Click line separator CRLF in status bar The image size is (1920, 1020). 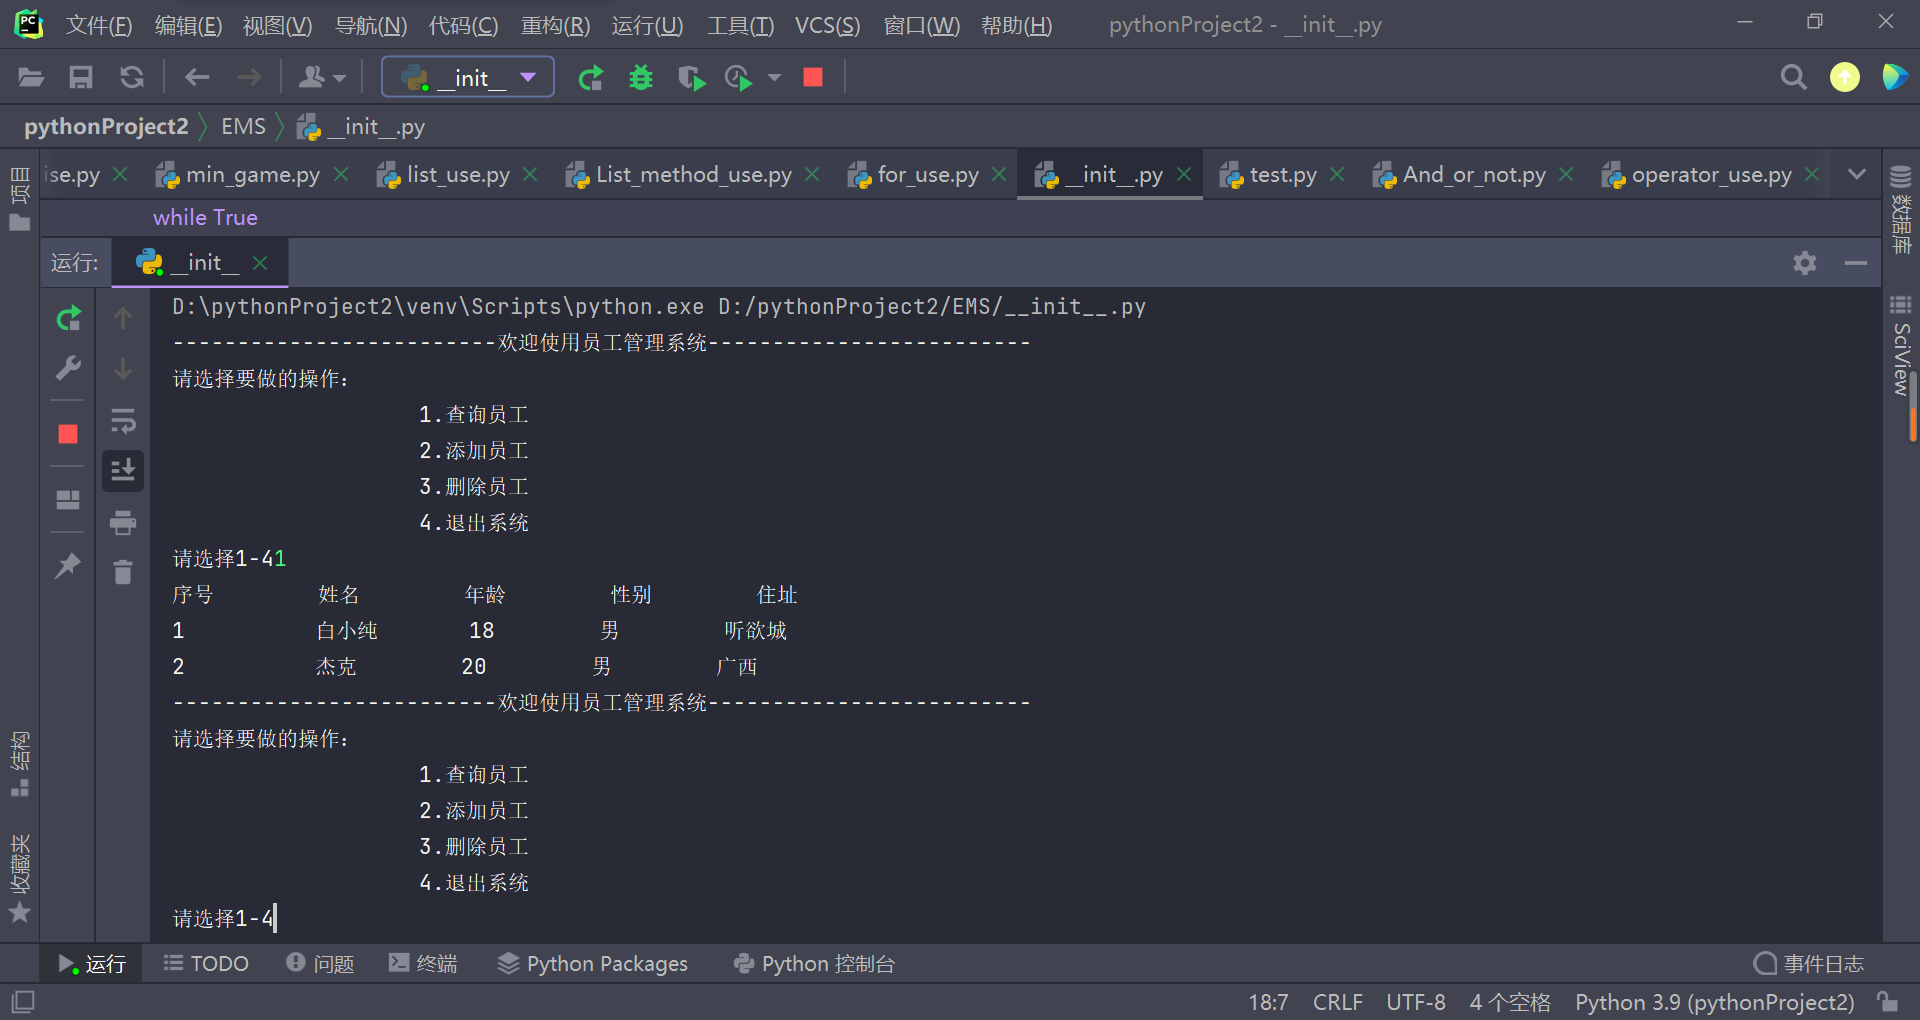[1337, 1002]
